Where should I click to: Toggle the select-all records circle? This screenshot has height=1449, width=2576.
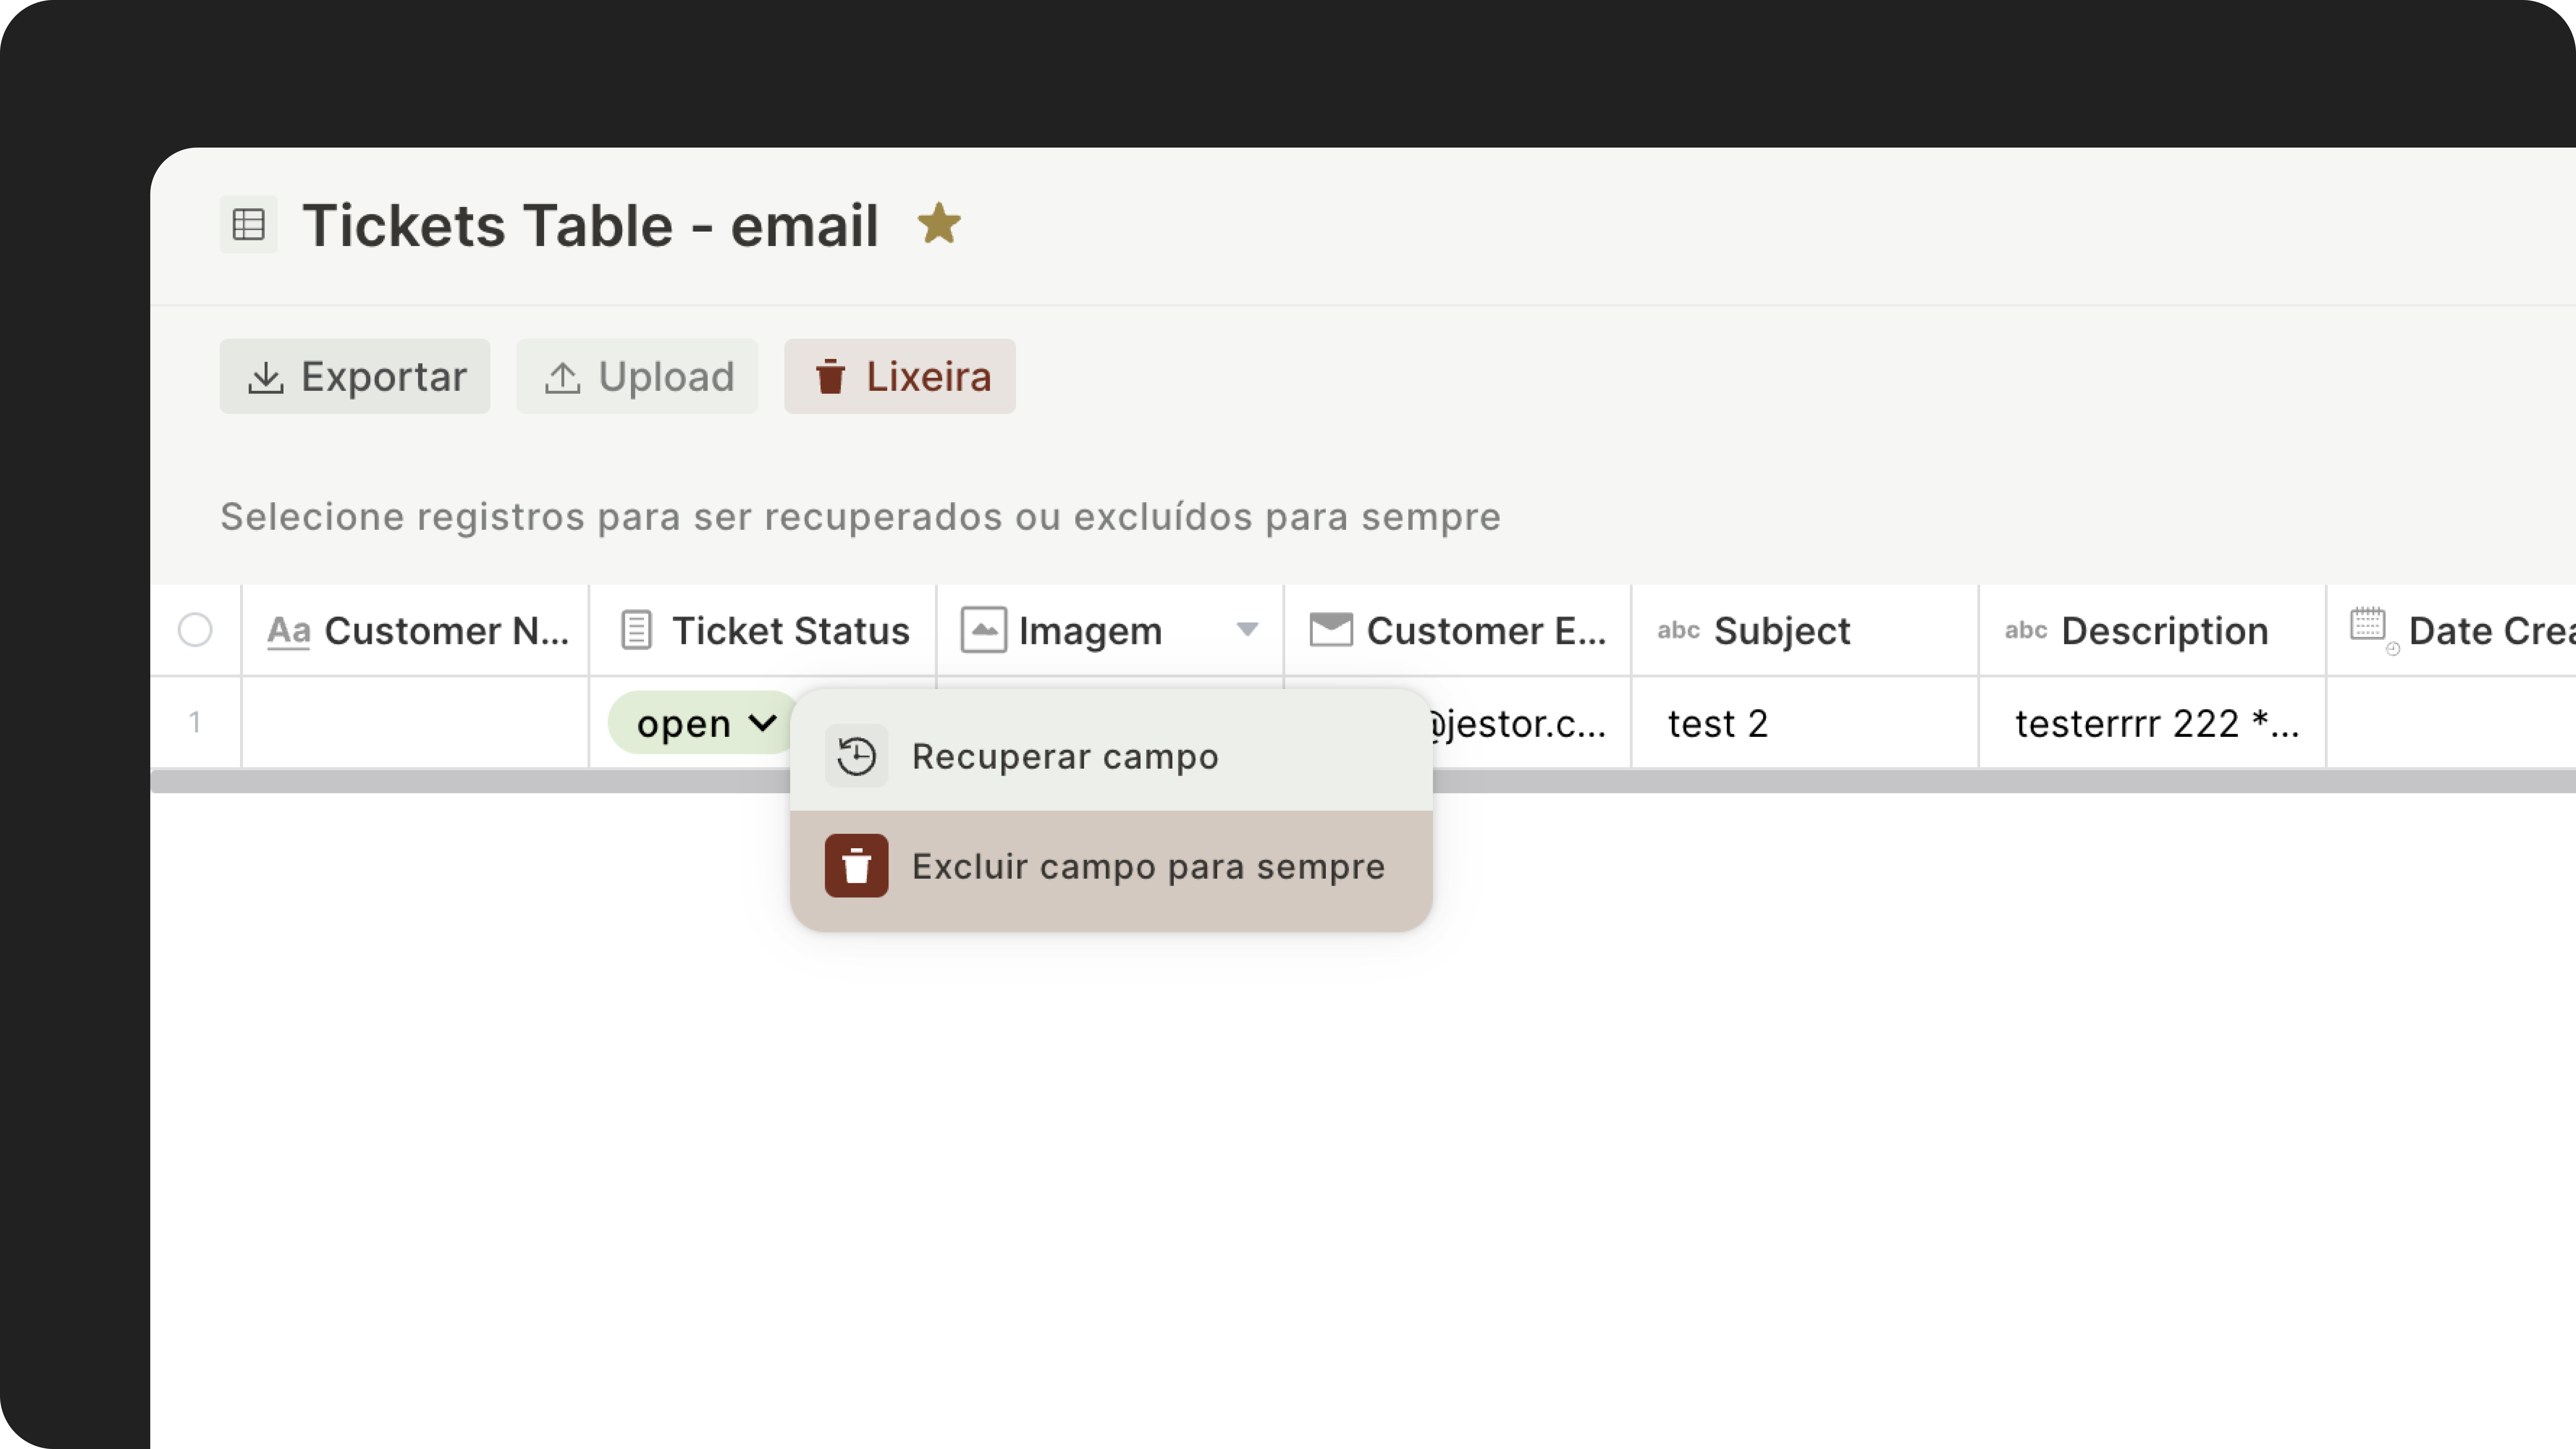point(195,630)
